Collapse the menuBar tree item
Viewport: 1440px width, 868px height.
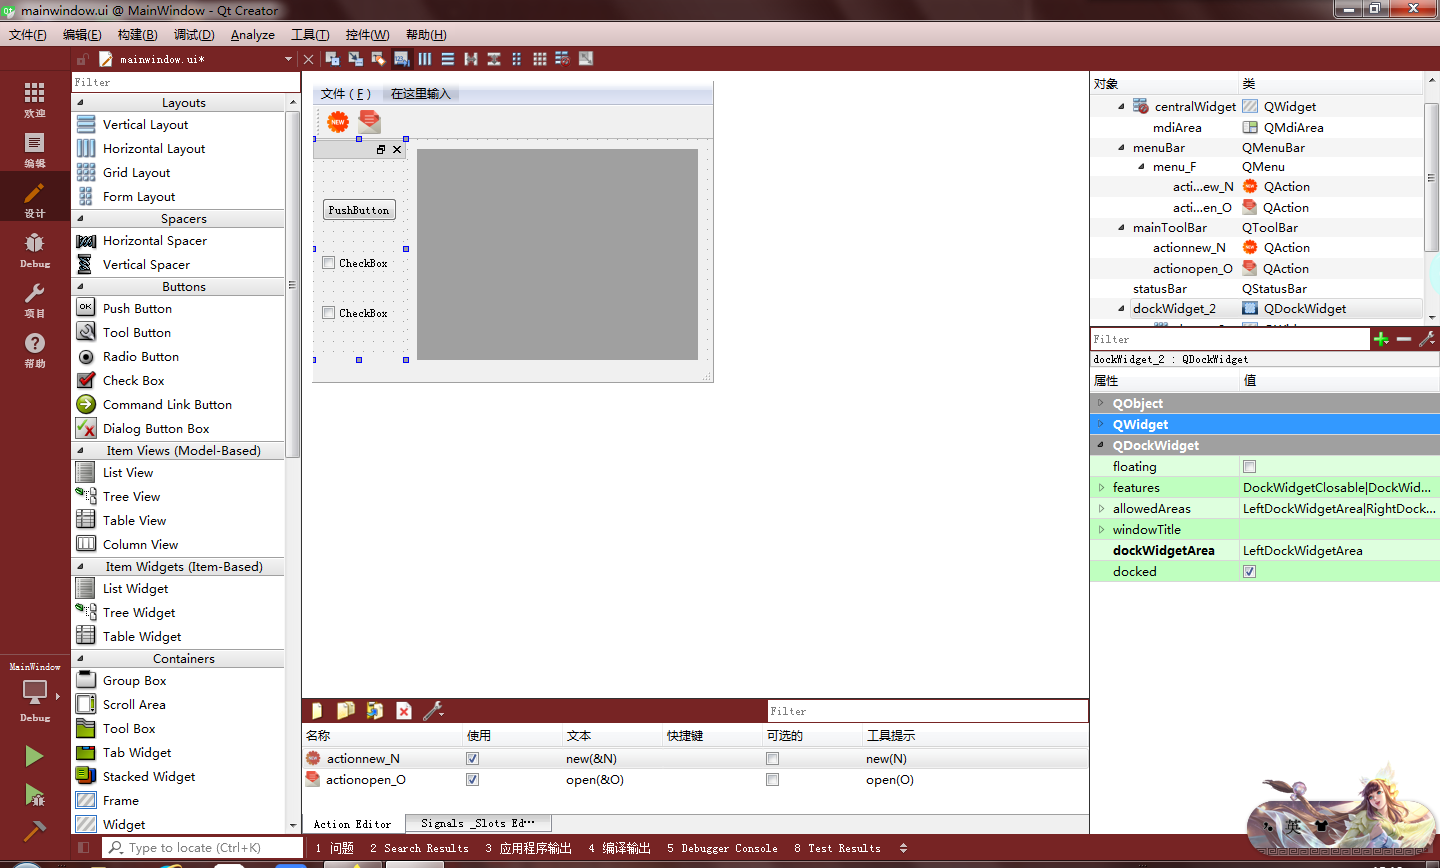[1120, 147]
